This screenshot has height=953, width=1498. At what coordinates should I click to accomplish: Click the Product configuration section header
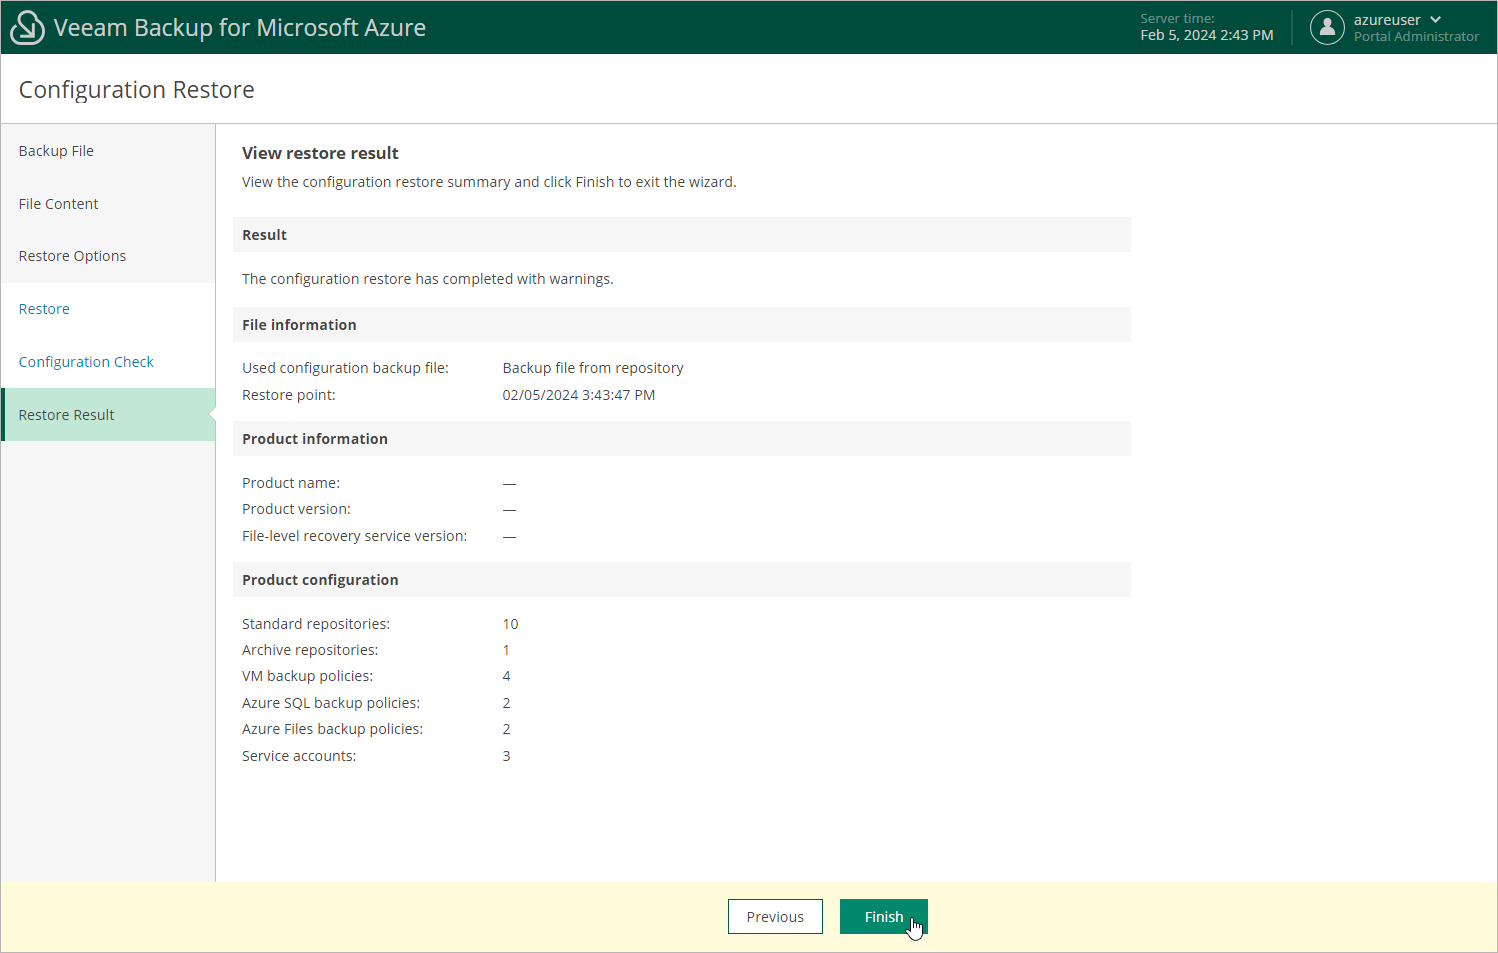[682, 580]
